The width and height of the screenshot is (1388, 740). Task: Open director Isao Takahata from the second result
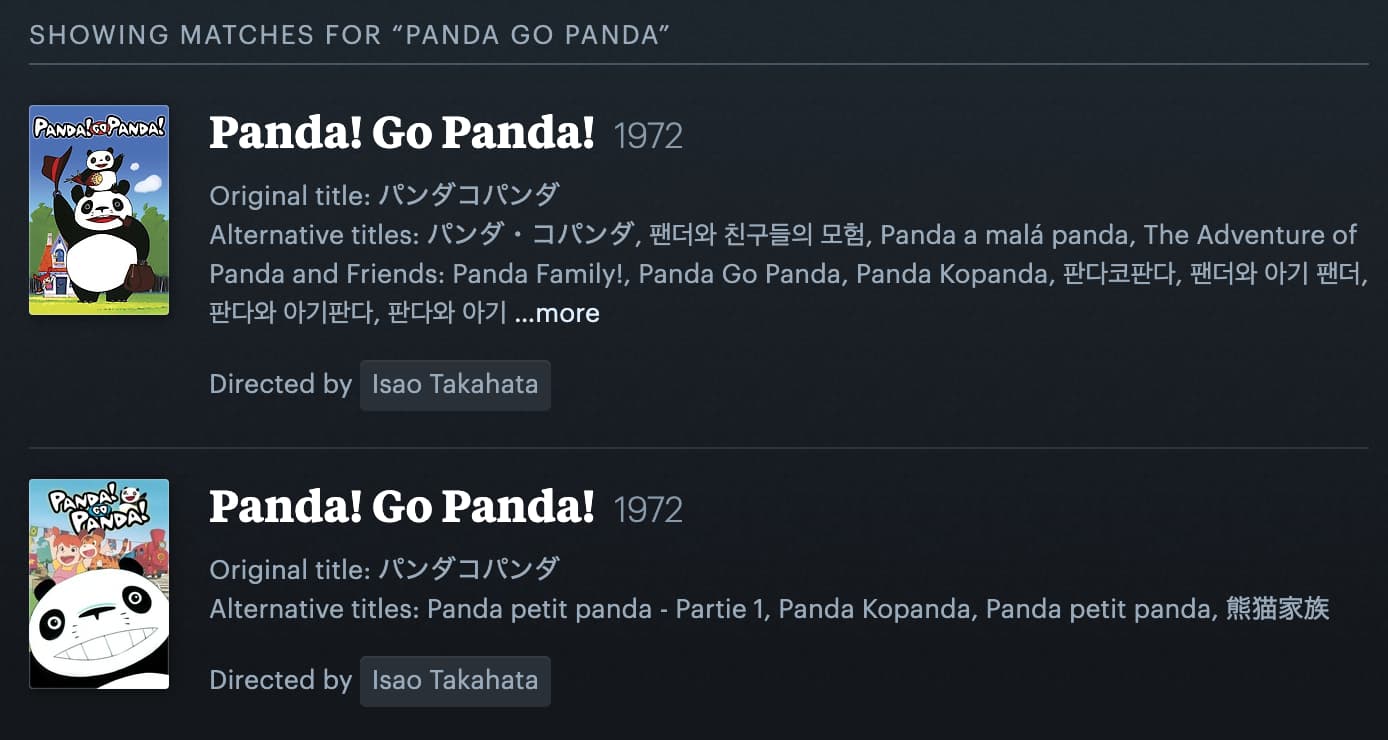[x=455, y=681]
